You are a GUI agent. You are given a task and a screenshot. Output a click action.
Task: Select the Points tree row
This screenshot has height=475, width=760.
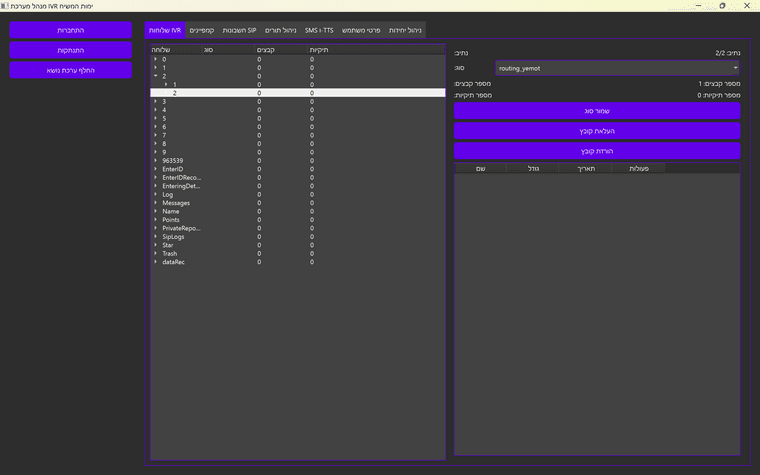pos(298,220)
